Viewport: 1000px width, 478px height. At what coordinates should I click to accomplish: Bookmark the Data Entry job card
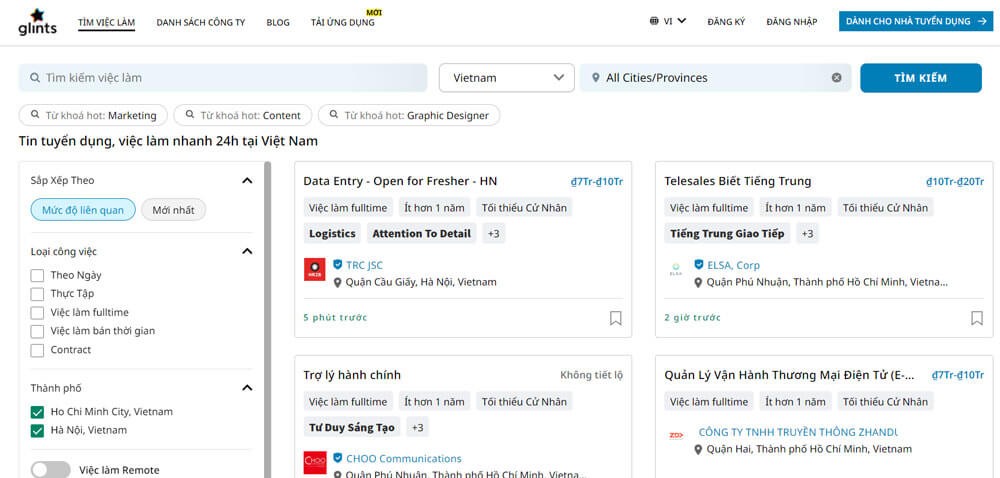point(615,318)
